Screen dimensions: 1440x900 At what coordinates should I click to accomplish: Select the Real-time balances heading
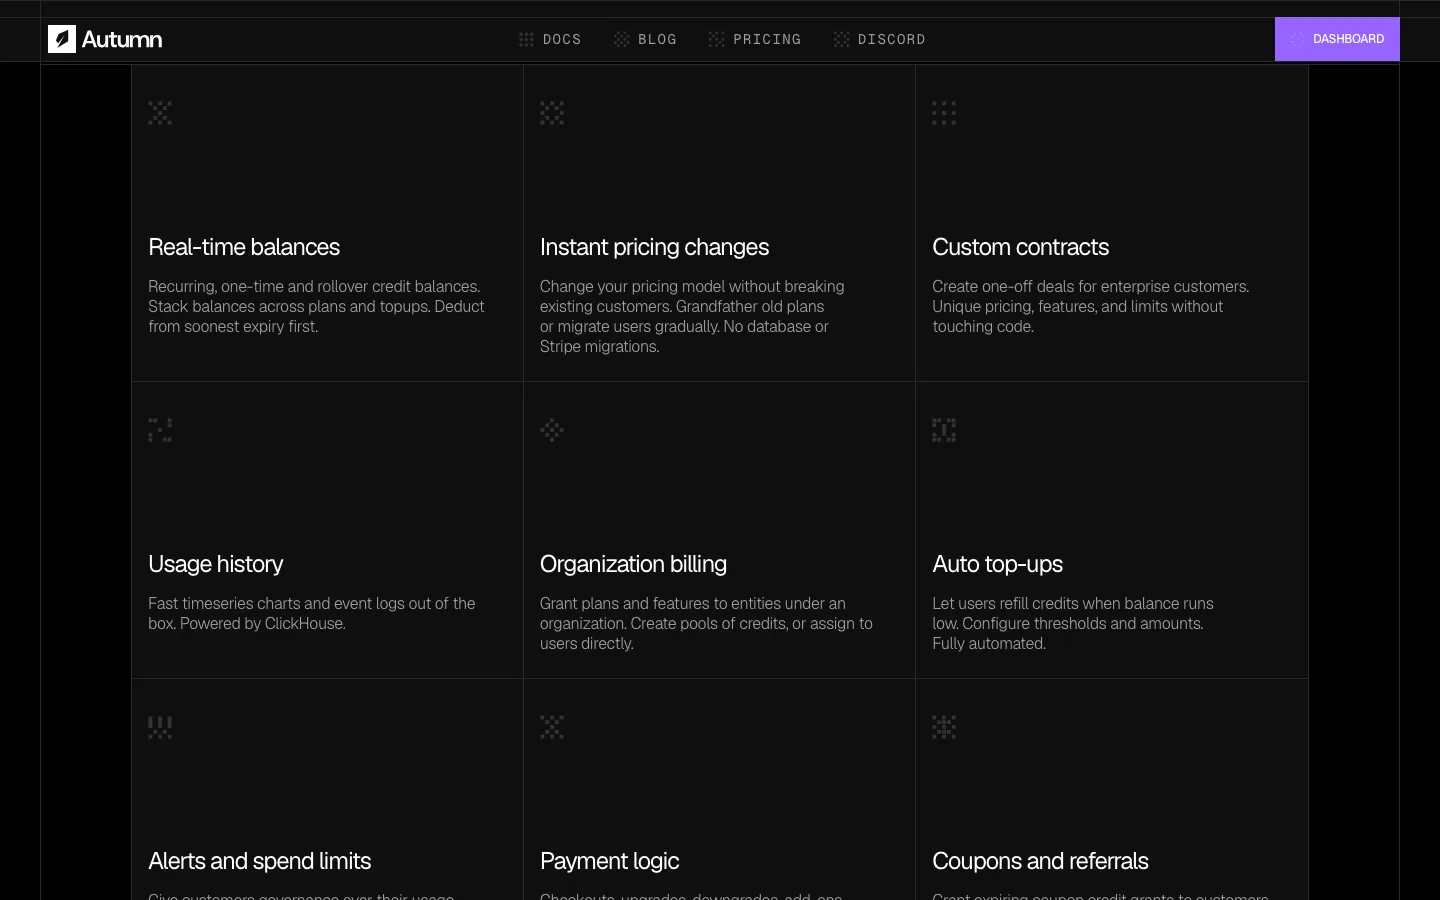[244, 247]
